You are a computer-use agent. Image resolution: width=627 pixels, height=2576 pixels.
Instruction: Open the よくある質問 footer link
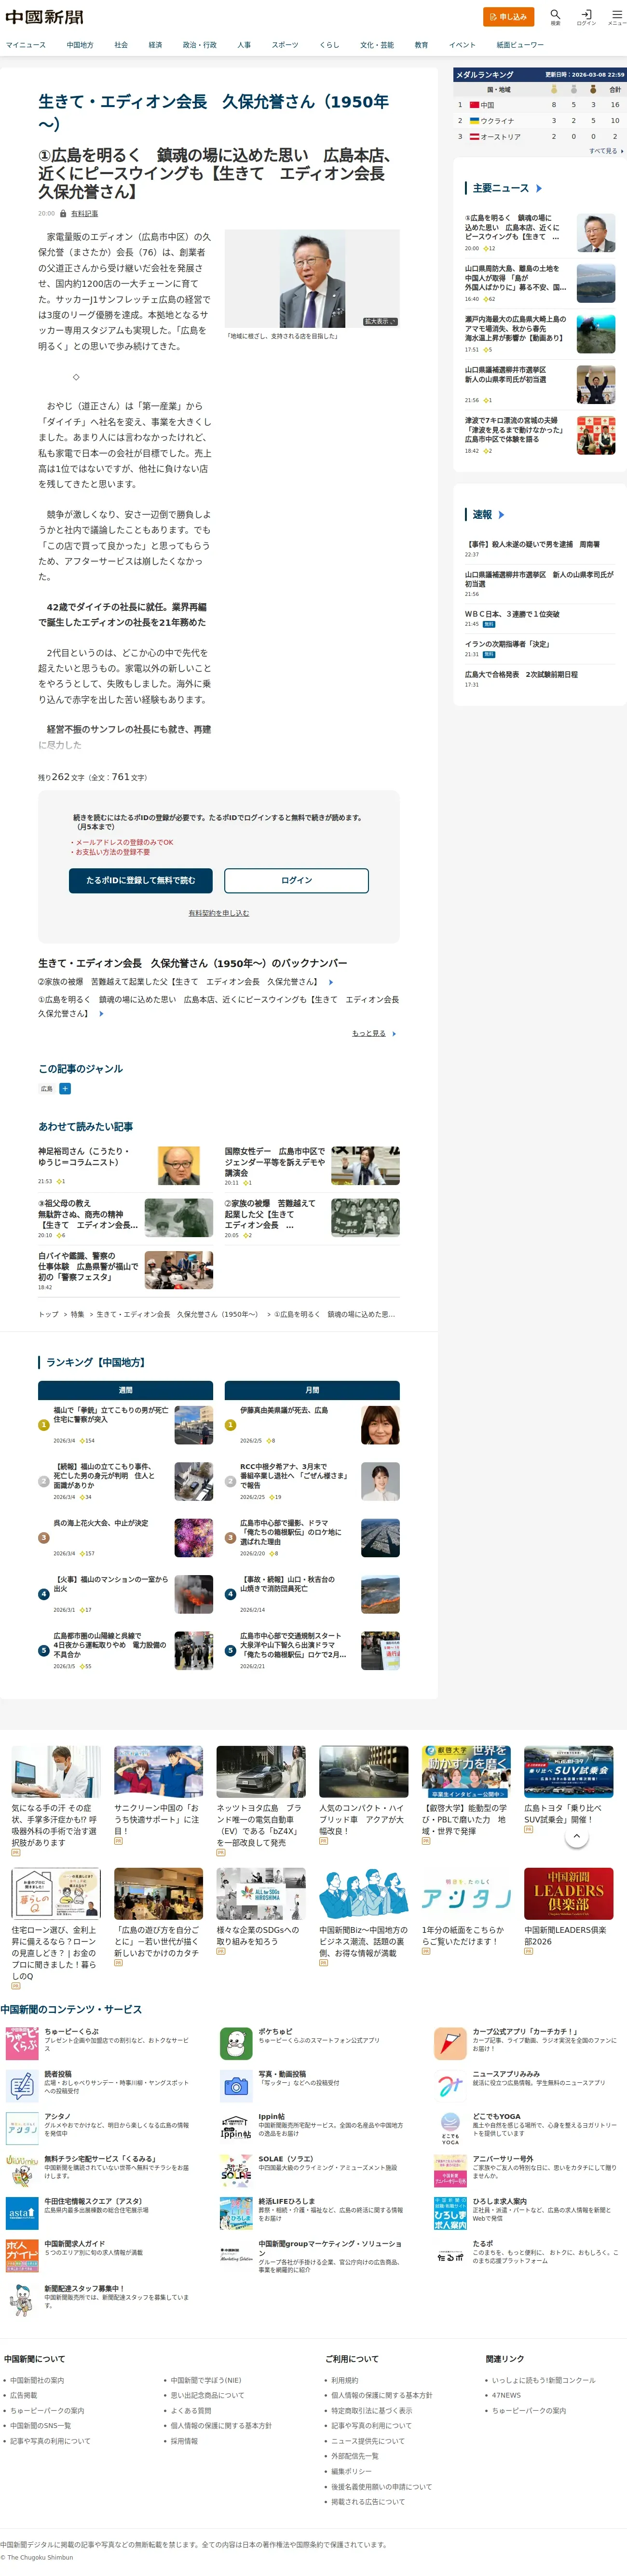(x=191, y=2410)
